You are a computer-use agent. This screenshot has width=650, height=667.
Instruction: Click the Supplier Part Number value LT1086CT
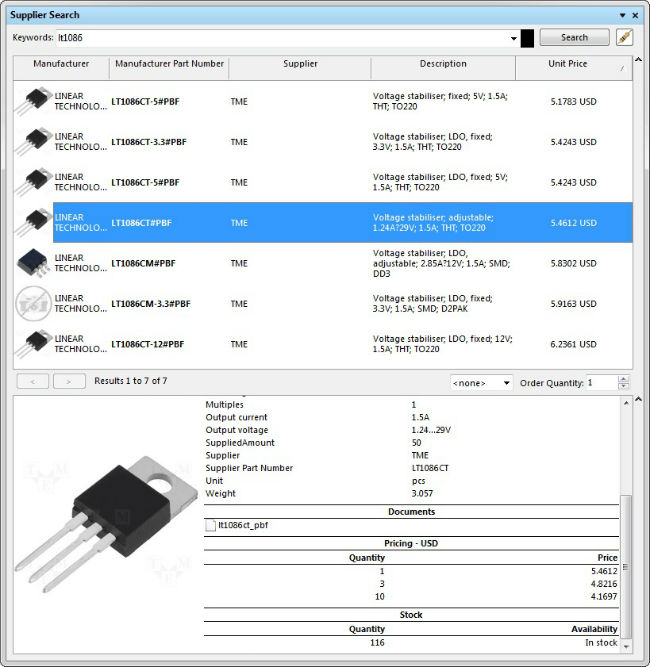[430, 468]
